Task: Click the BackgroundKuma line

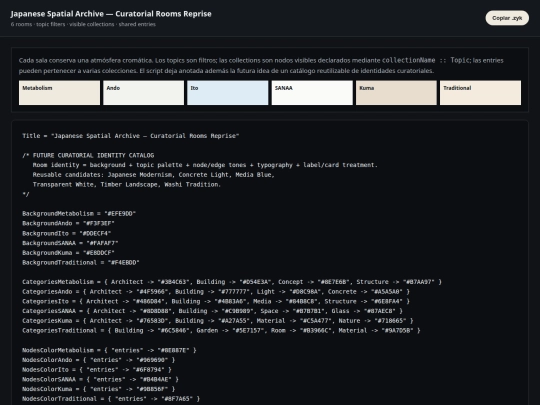Action: (x=68, y=252)
